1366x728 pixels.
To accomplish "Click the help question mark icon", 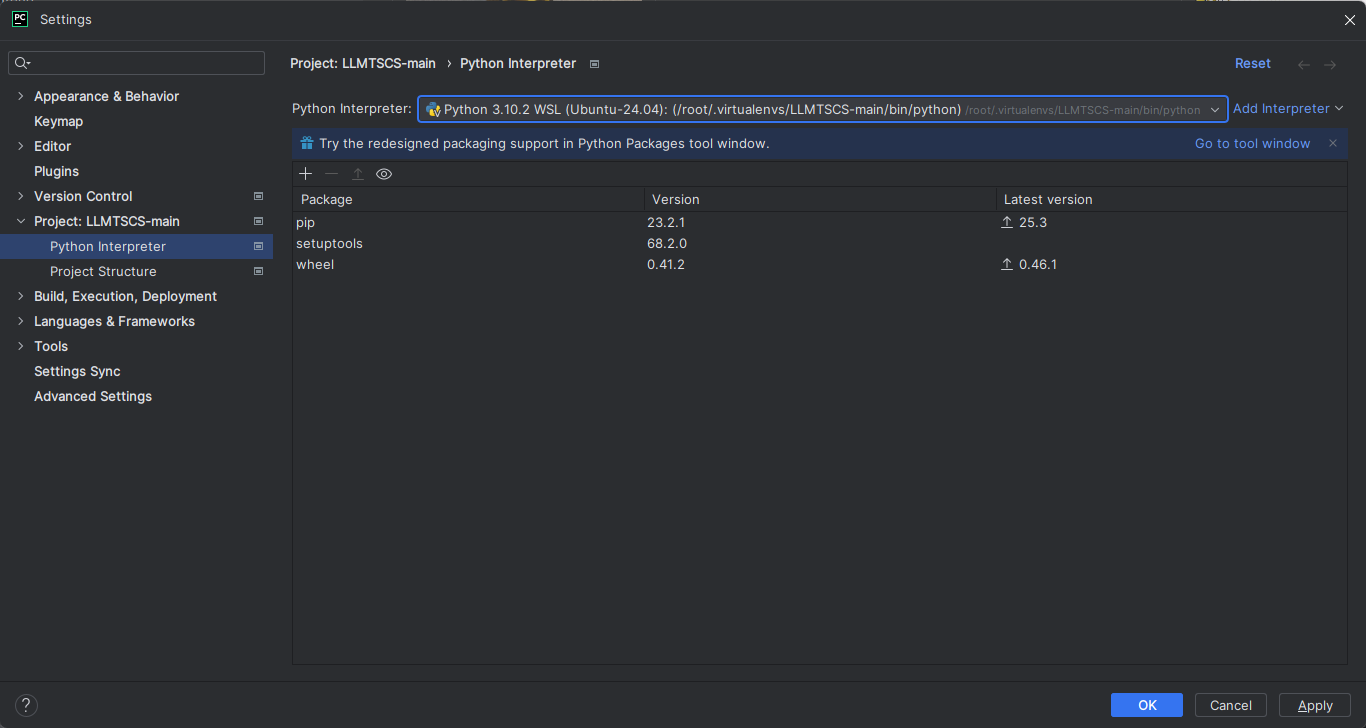I will [x=27, y=705].
